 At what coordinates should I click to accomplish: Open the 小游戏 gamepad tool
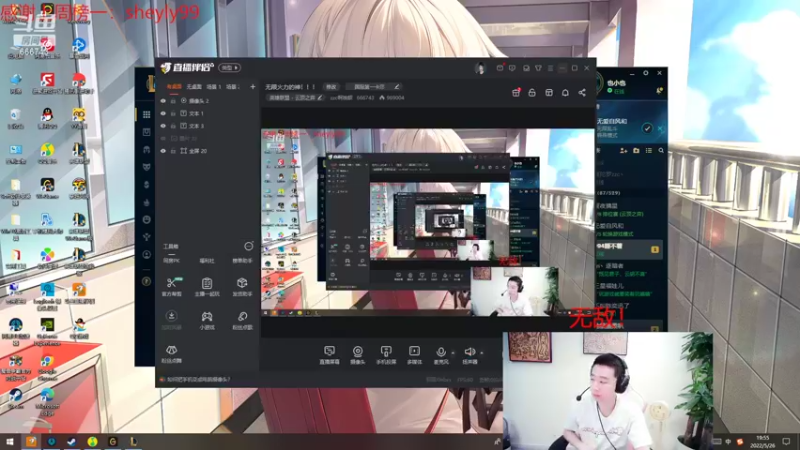pyautogui.click(x=207, y=320)
